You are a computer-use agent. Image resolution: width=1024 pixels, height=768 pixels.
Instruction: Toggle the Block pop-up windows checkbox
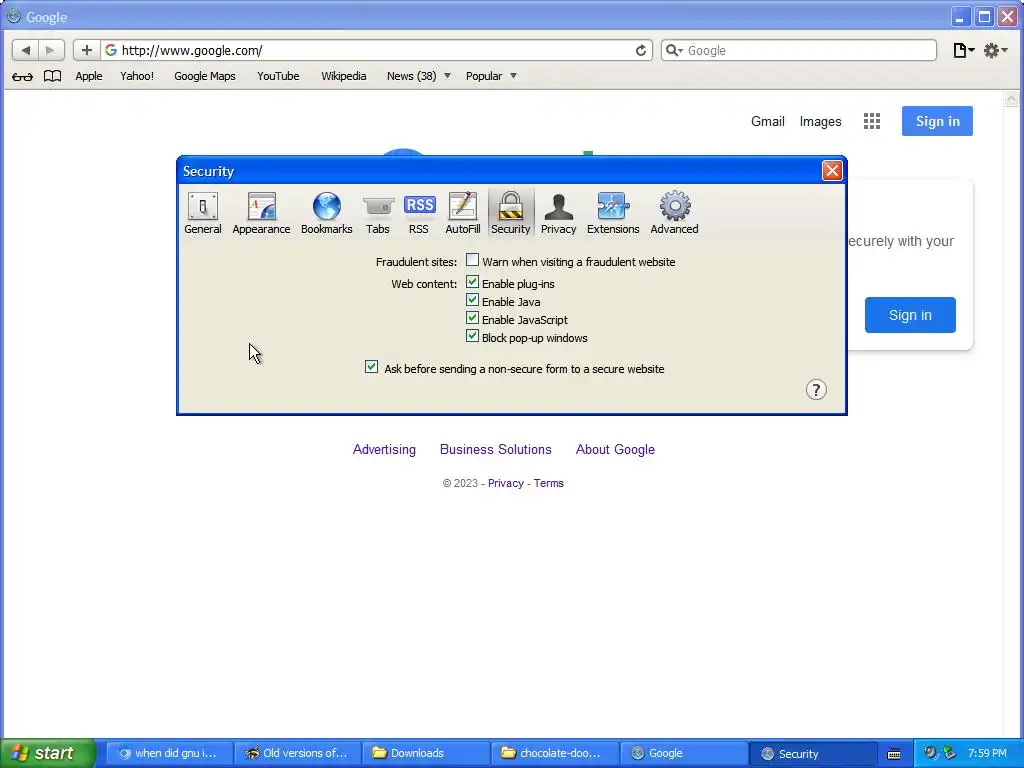[x=472, y=336]
